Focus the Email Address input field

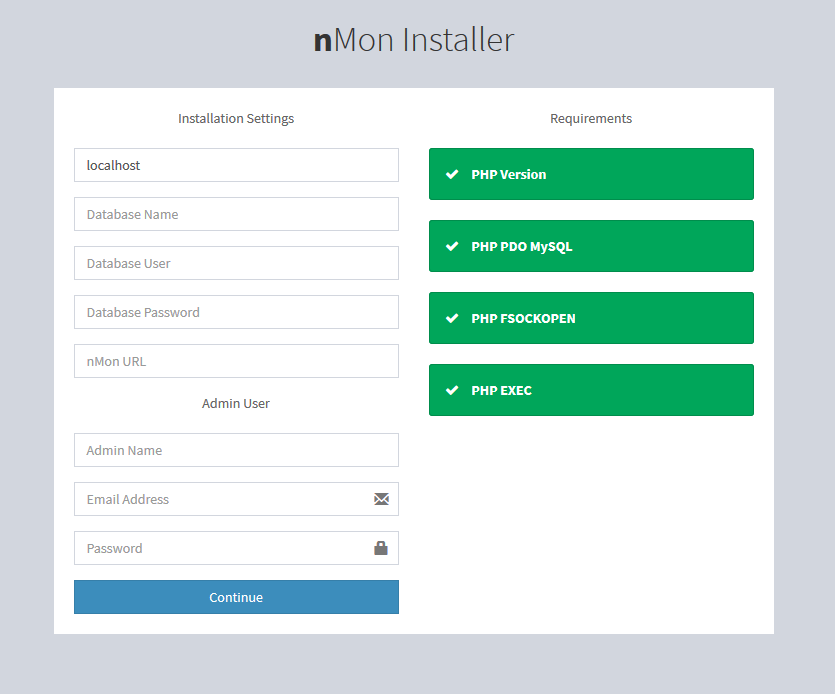pyautogui.click(x=220, y=499)
